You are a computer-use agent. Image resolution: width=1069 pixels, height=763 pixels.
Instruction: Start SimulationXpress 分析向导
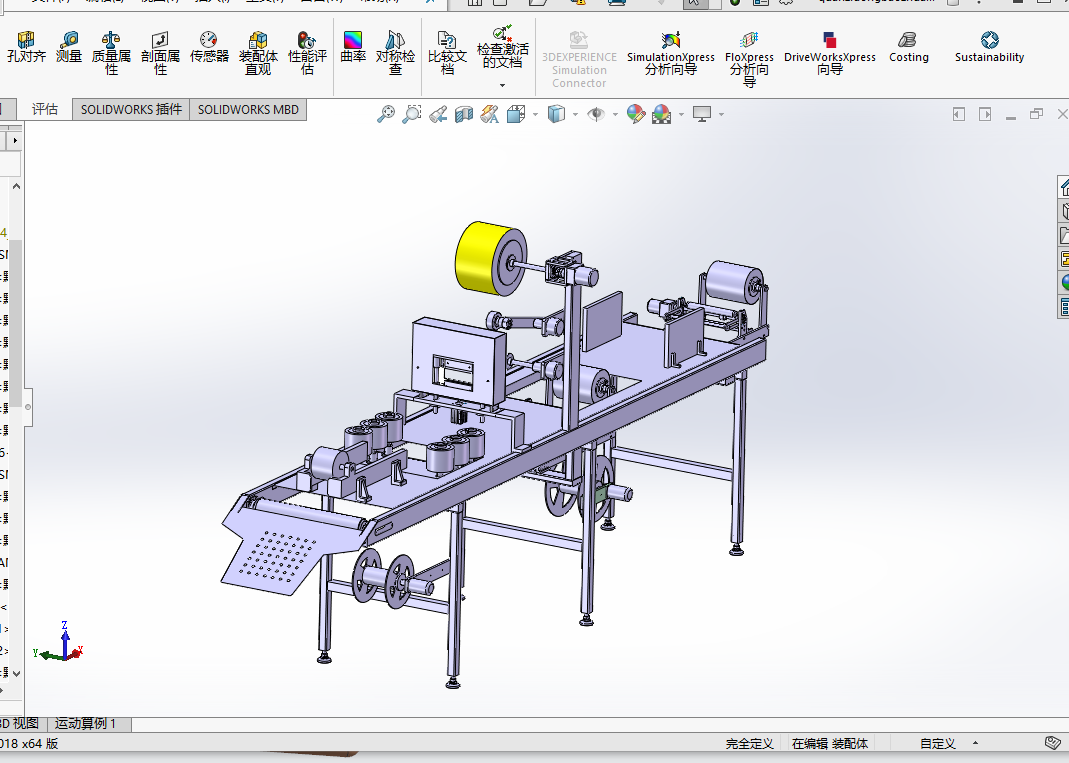[x=671, y=53]
